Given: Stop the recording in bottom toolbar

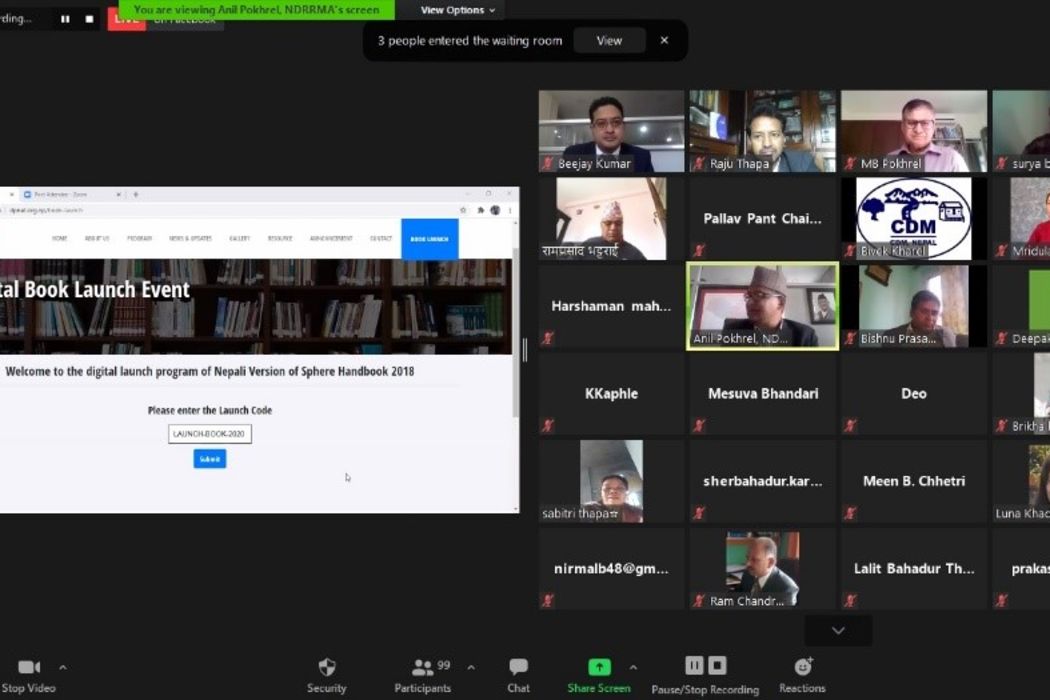Looking at the screenshot, I should pos(717,665).
